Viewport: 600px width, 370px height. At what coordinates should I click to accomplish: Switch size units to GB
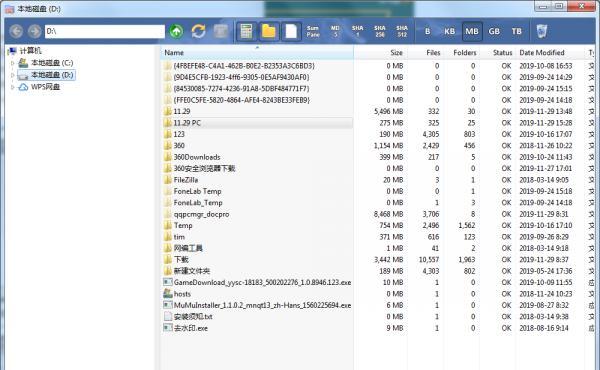tap(494, 31)
